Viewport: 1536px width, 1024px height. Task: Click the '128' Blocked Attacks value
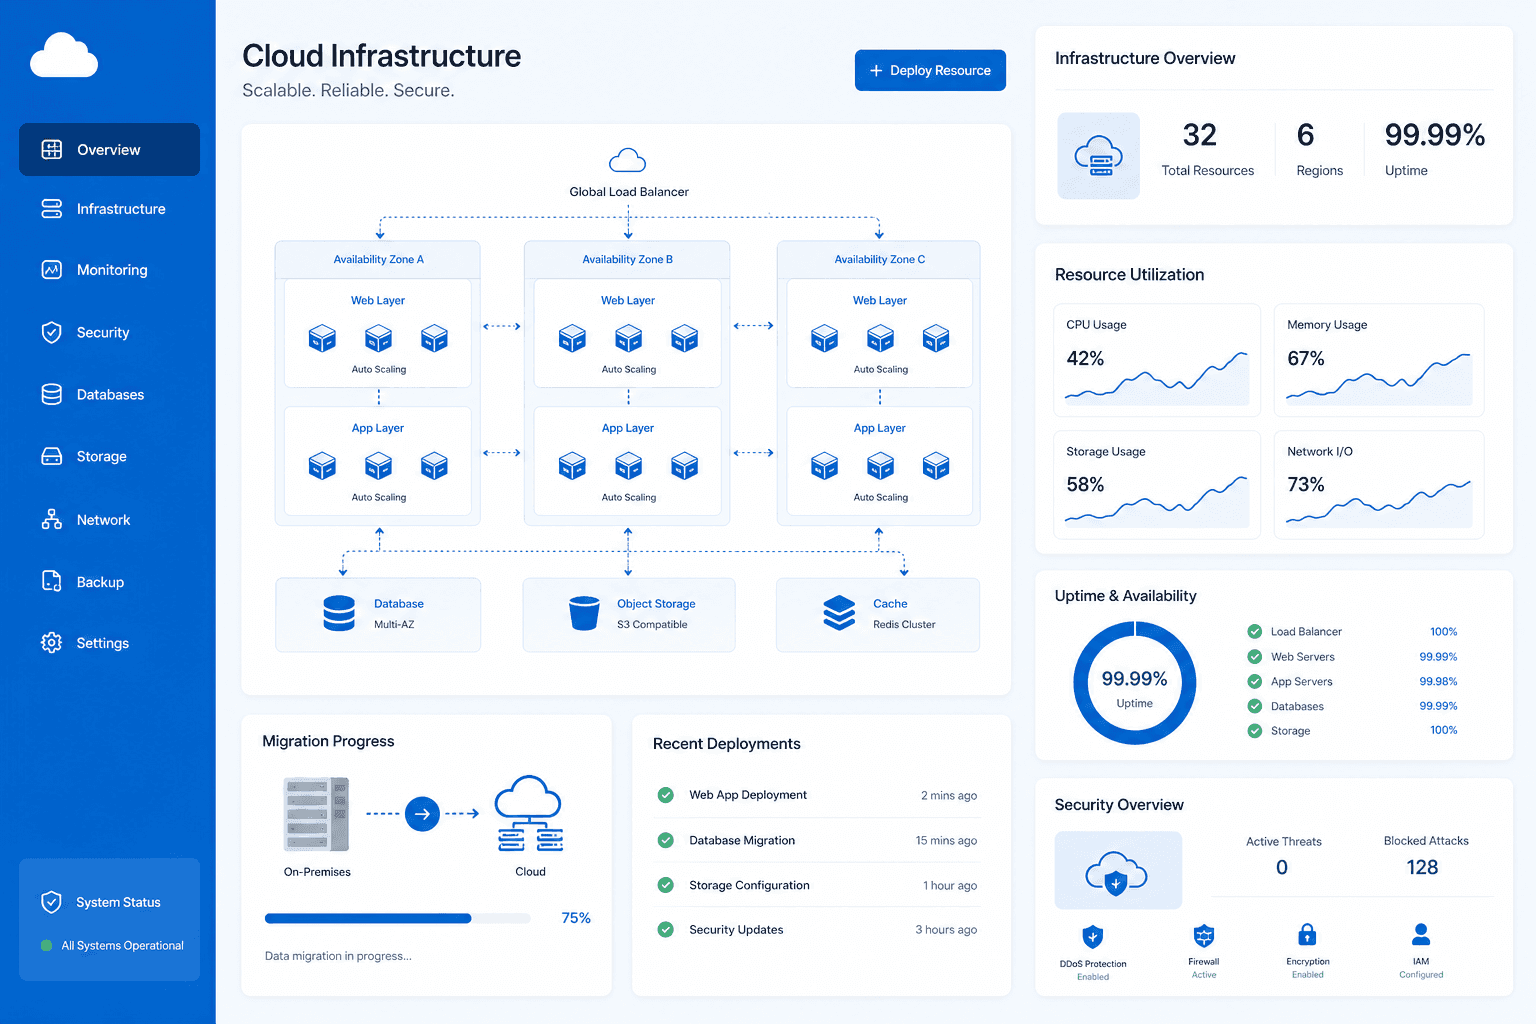click(1422, 867)
